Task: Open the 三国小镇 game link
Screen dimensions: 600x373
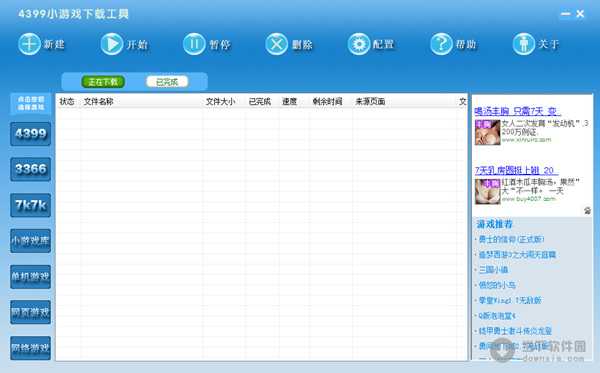Action: pyautogui.click(x=493, y=270)
